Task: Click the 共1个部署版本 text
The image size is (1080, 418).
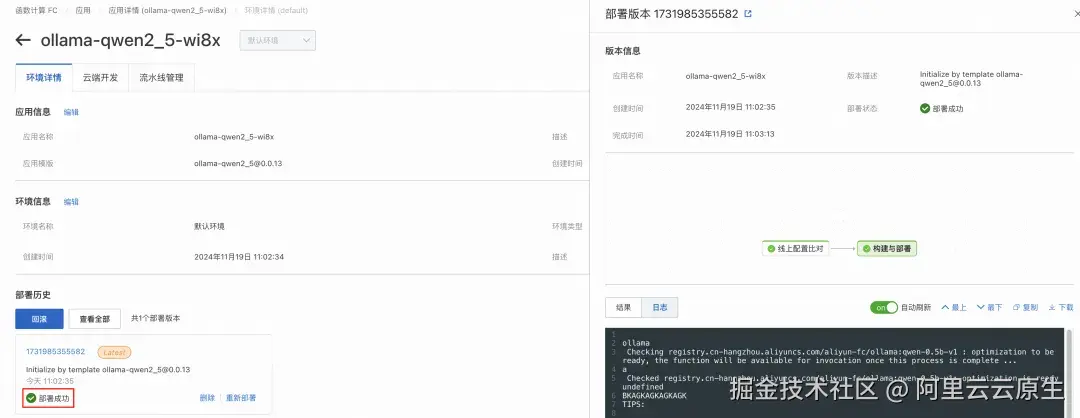Action: click(156, 319)
